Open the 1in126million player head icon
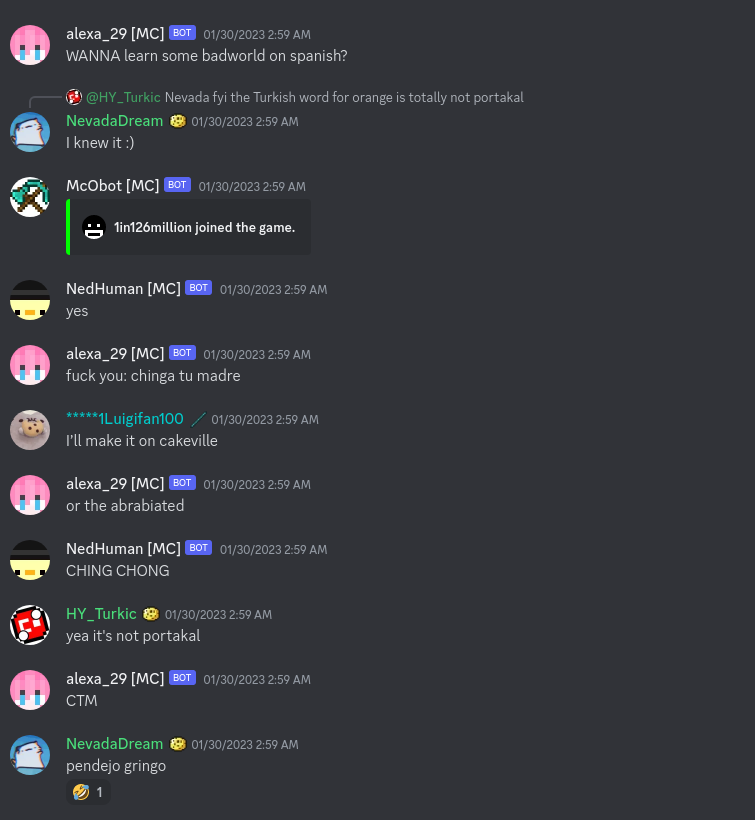This screenshot has width=755, height=820. 94,227
